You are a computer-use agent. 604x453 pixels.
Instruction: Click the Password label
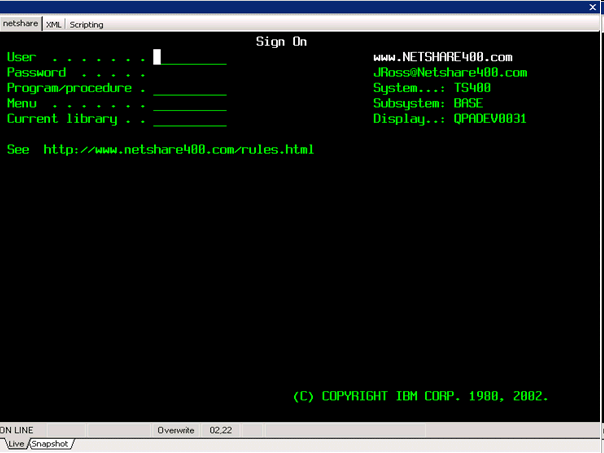tap(37, 73)
